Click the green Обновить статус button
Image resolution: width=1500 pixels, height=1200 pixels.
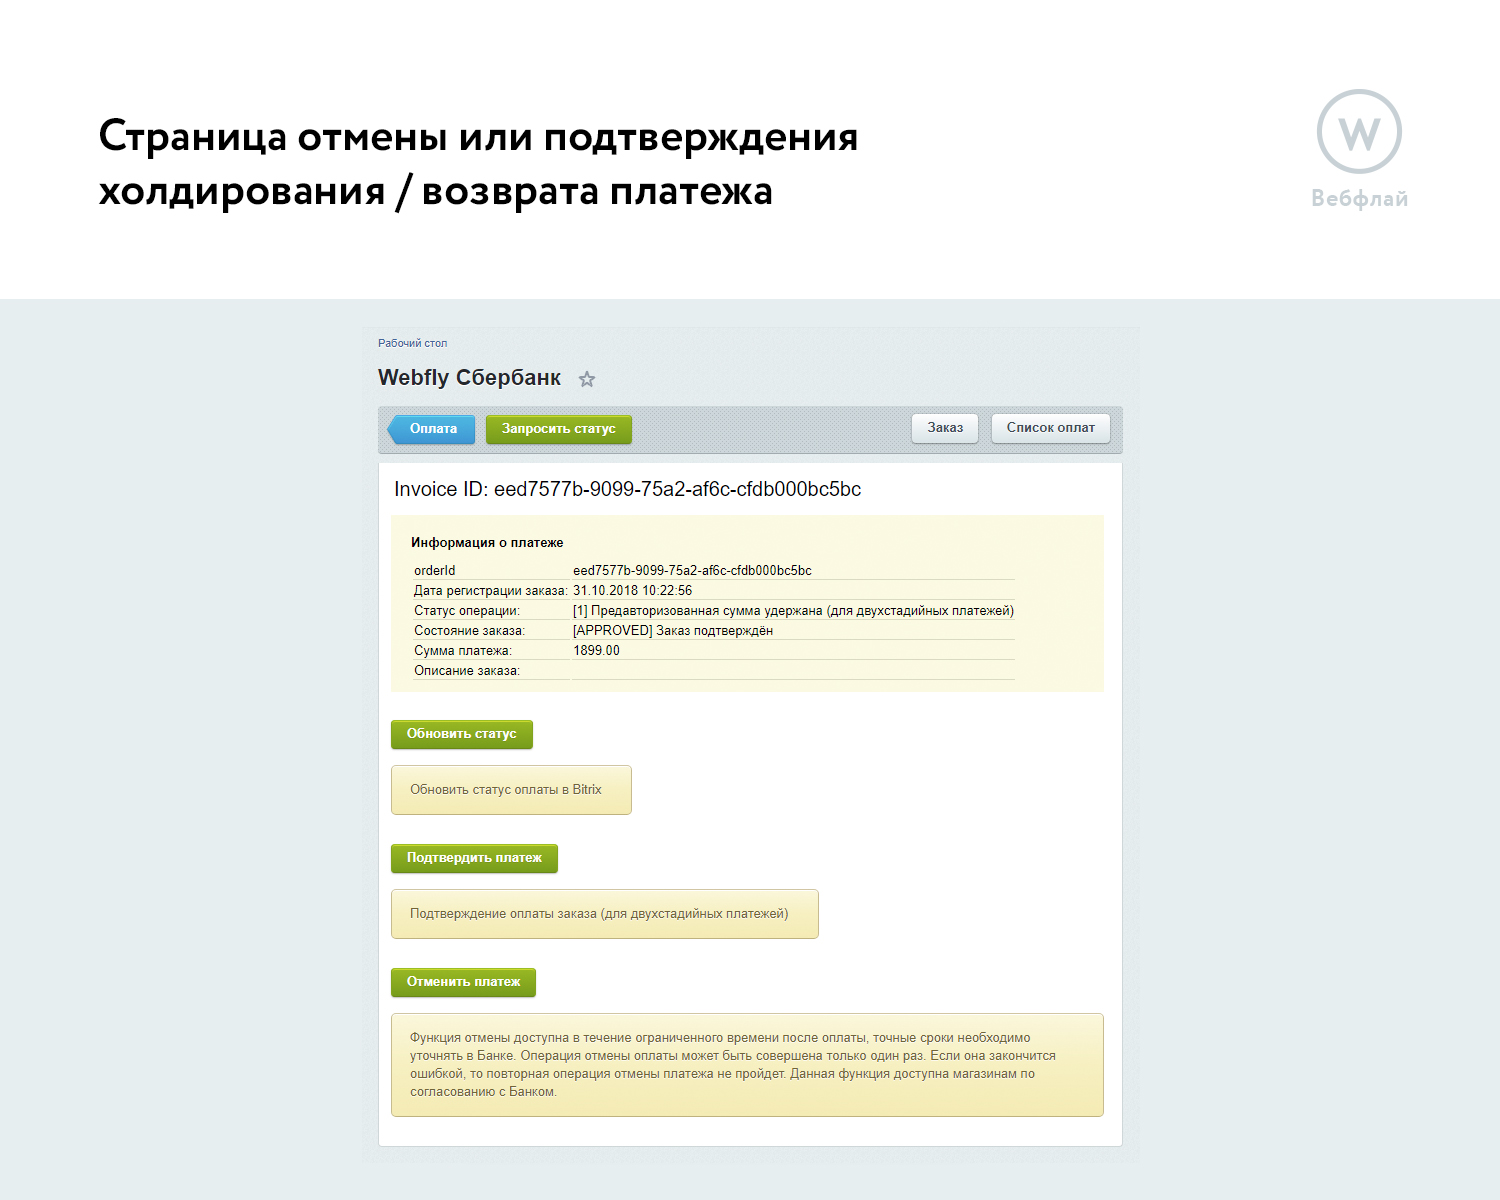point(461,734)
